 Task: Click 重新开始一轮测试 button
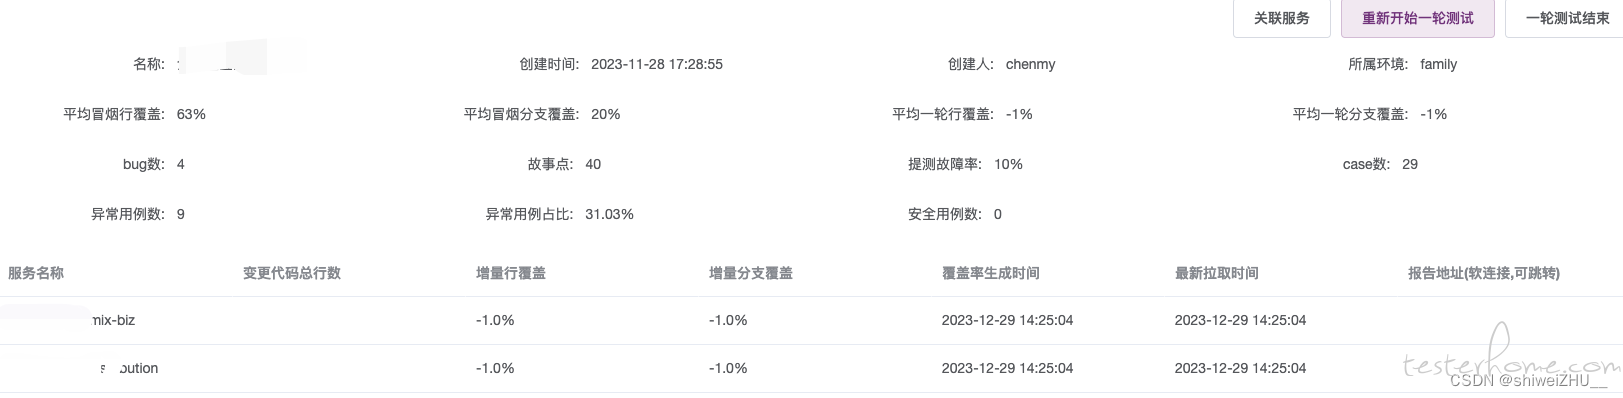point(1417,18)
